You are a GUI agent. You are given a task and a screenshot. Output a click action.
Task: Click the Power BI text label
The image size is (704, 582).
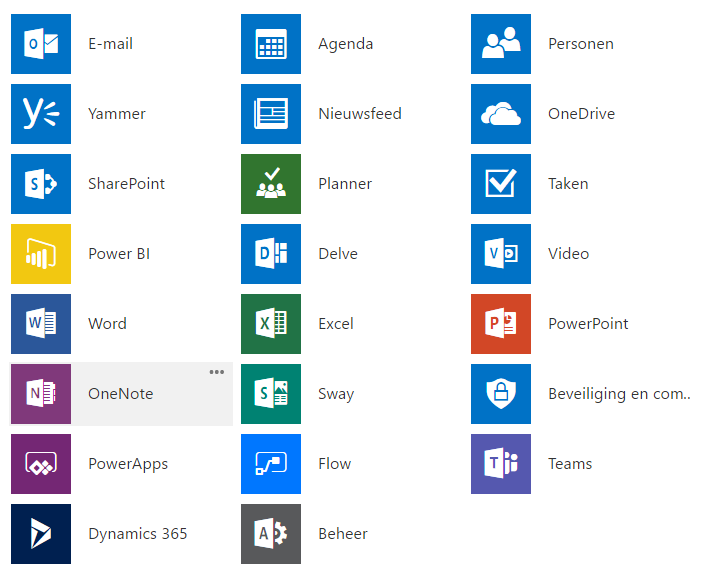119,254
